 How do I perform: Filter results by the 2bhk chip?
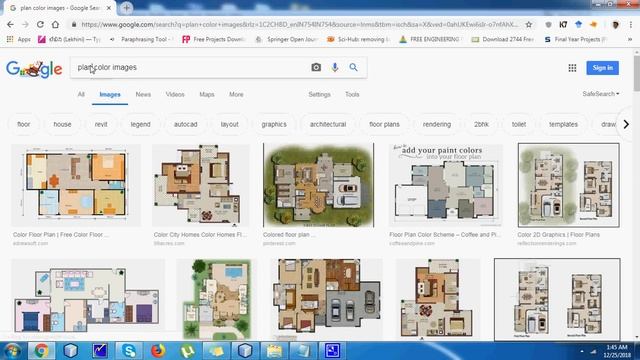[x=481, y=124]
